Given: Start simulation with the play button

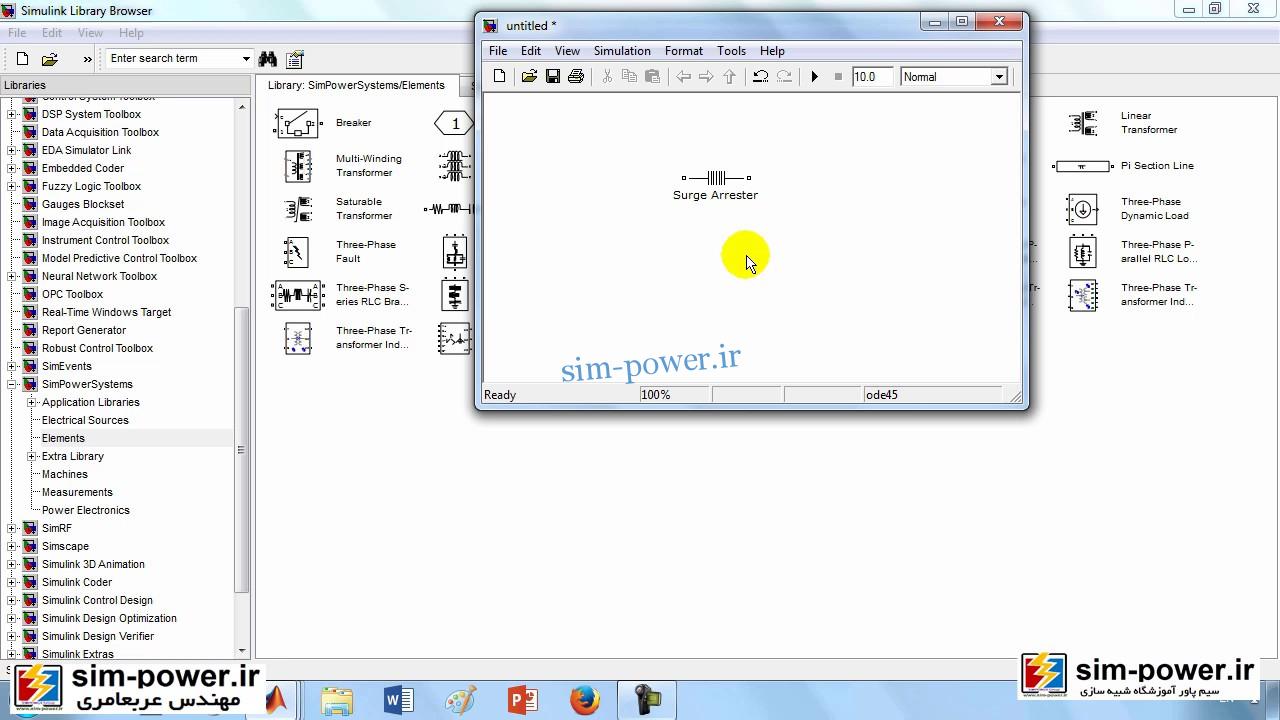Looking at the screenshot, I should (x=814, y=77).
